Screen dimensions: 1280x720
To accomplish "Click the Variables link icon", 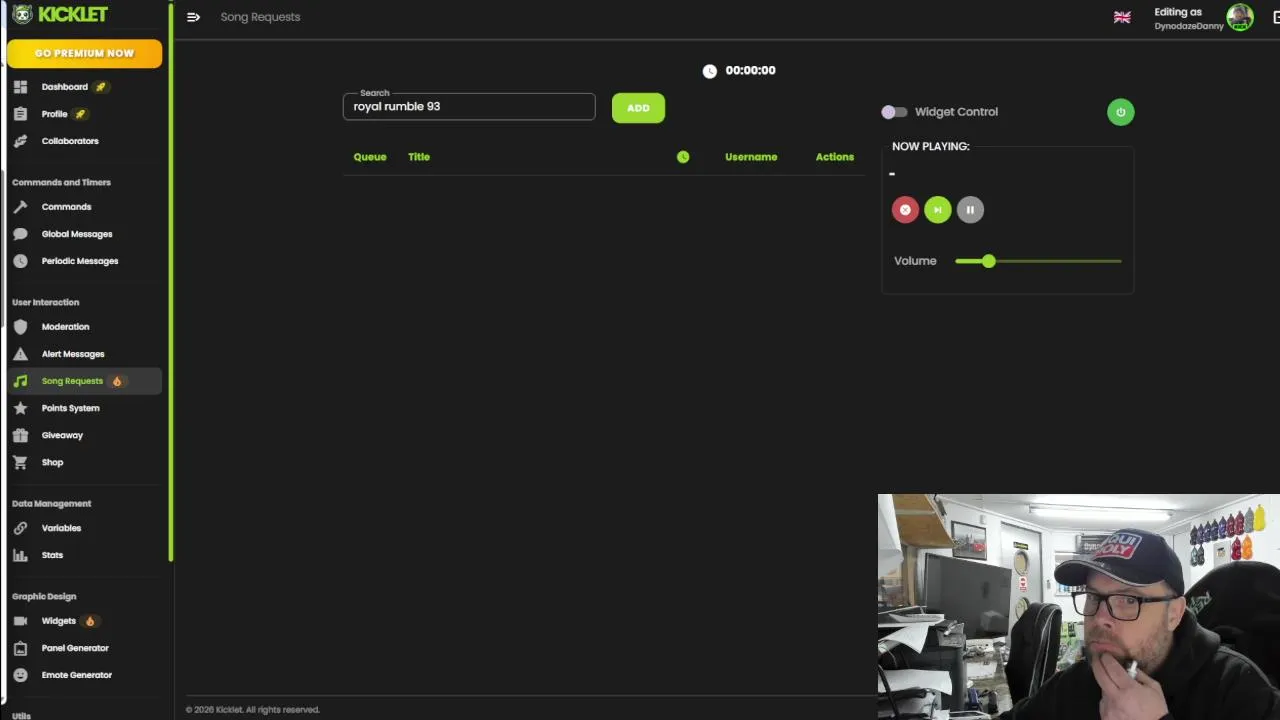I will coord(20,528).
